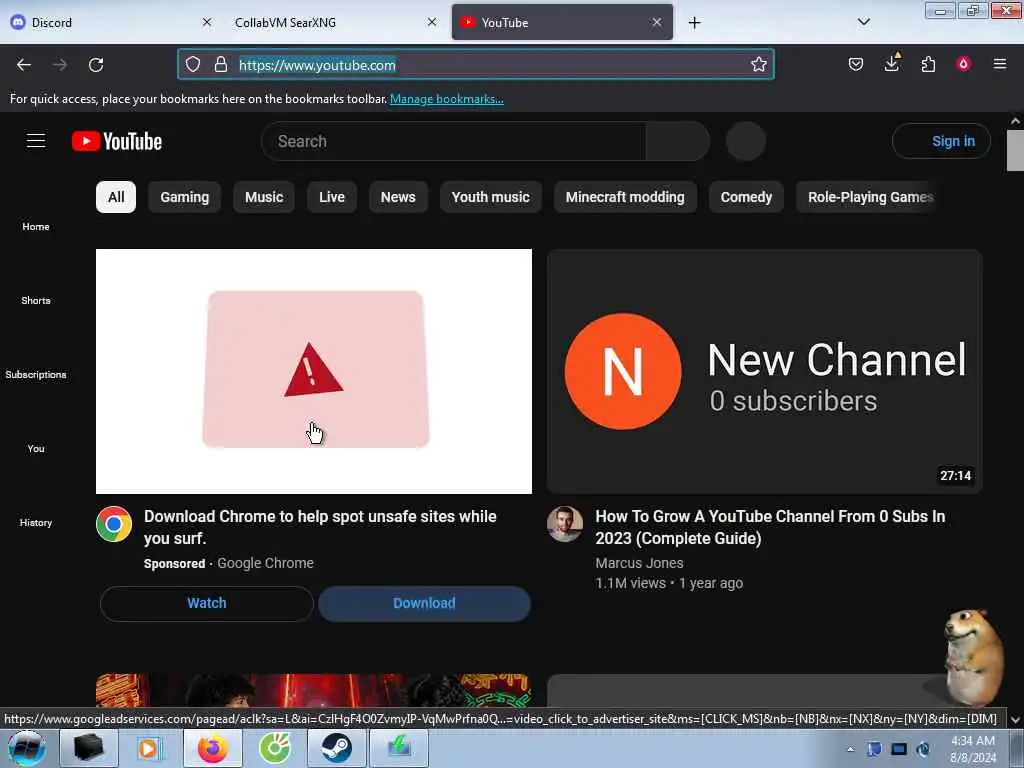Open the Windows Start menu

pyautogui.click(x=26, y=748)
